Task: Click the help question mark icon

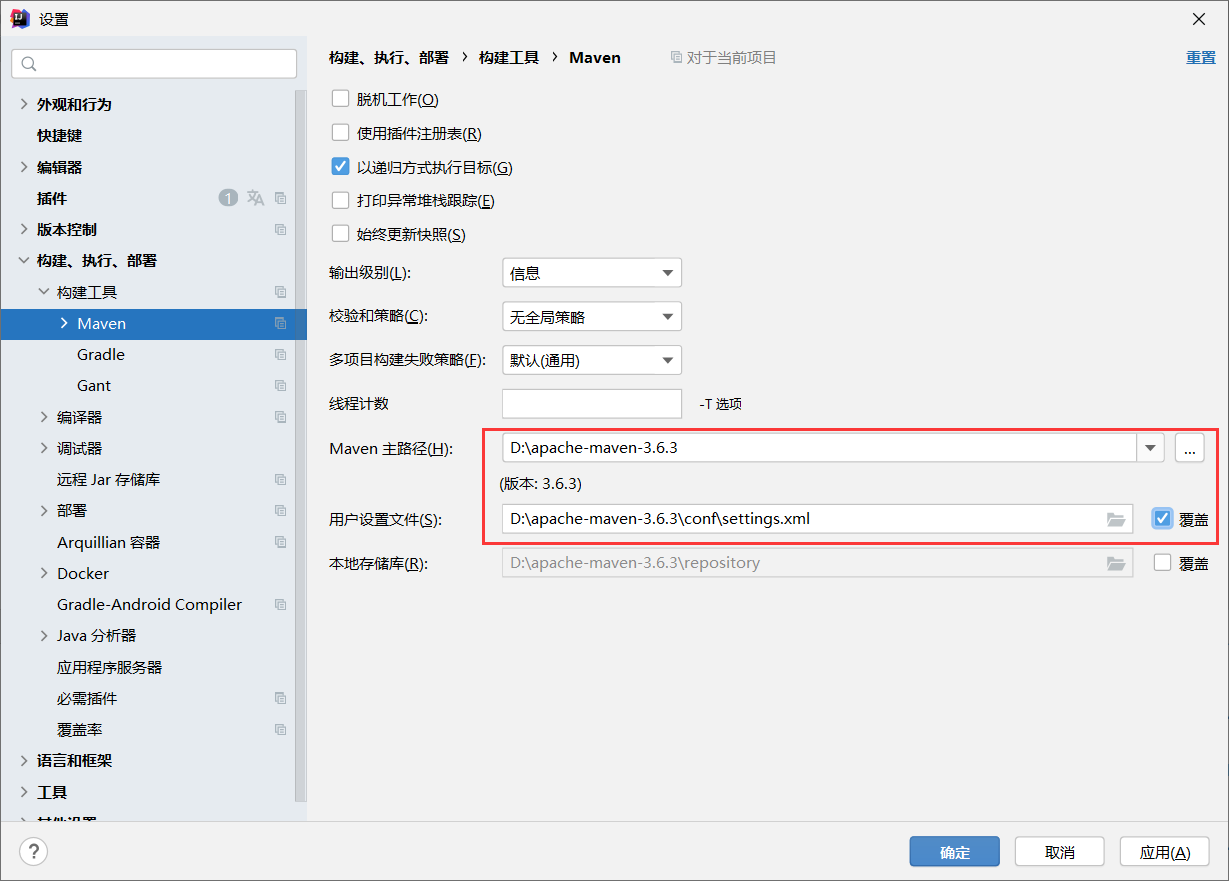Action: click(x=33, y=851)
